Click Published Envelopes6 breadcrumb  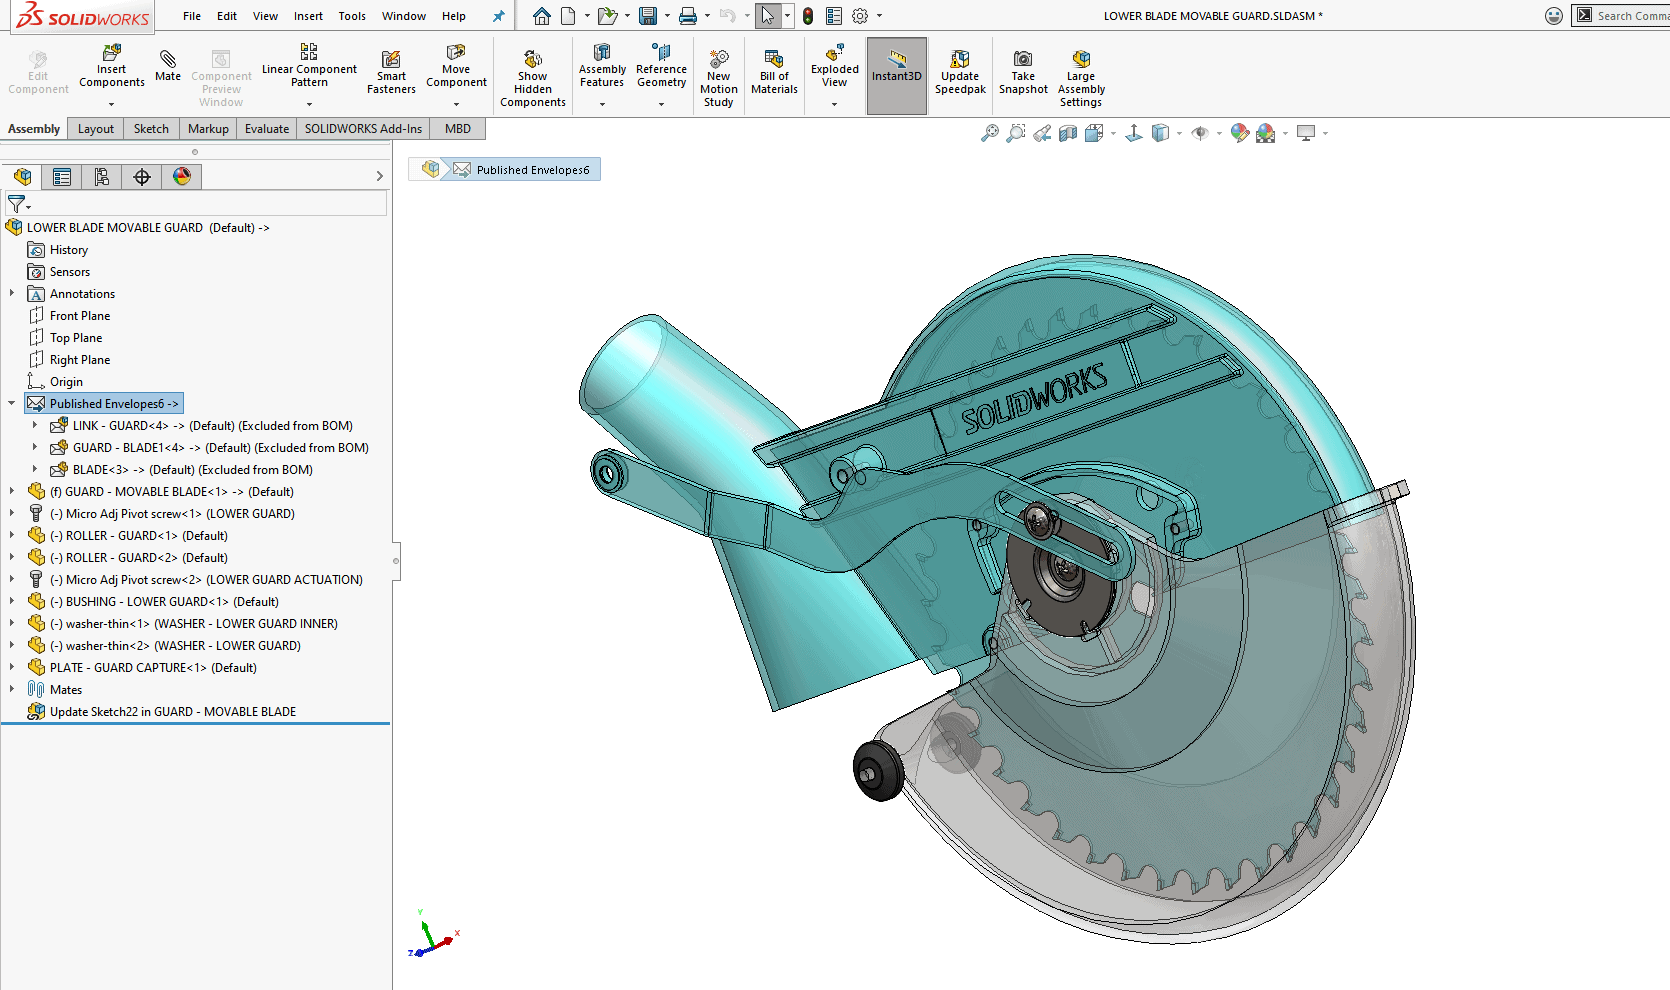pyautogui.click(x=522, y=170)
